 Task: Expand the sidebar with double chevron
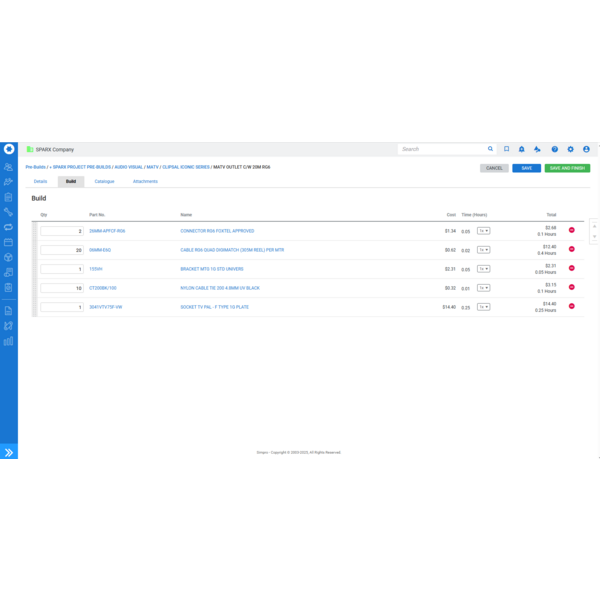point(9,453)
